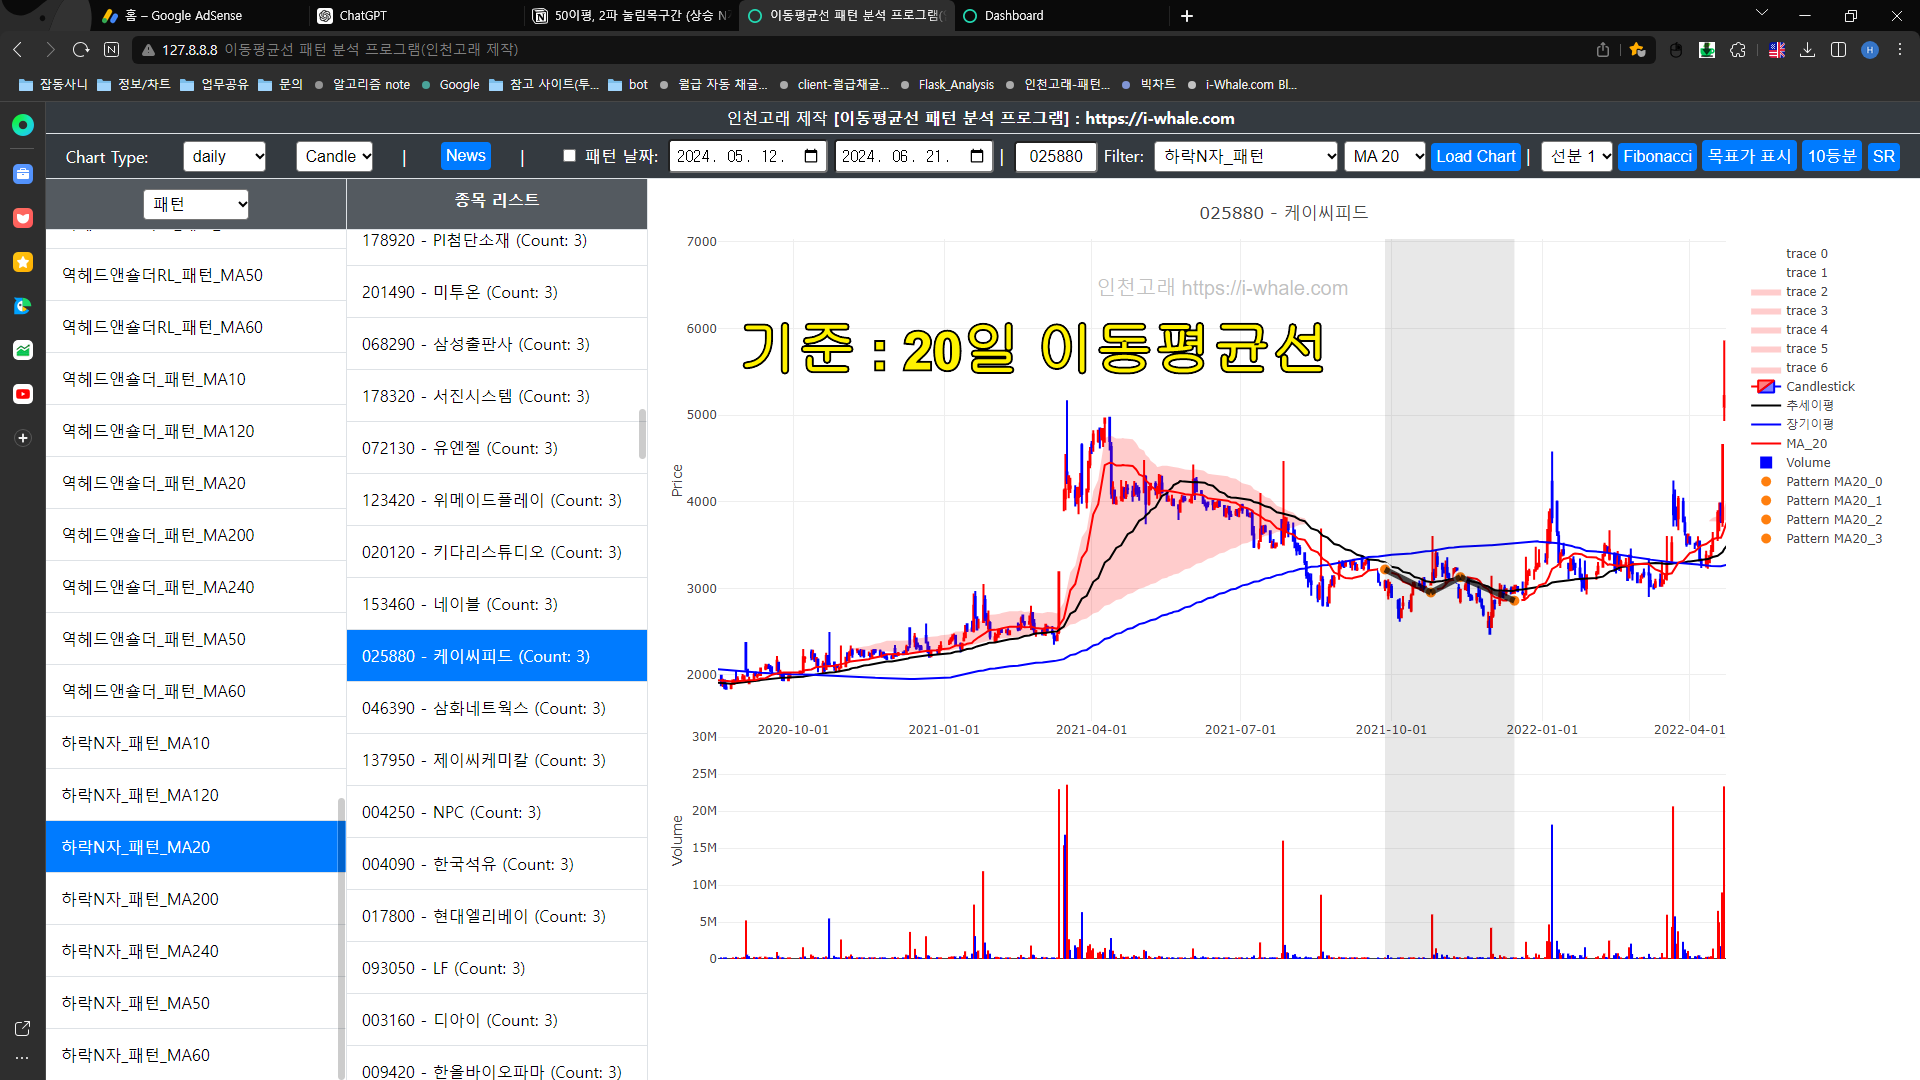Toggle the 패턴 날짜 checkbox
1920x1080 pixels.
coord(569,156)
